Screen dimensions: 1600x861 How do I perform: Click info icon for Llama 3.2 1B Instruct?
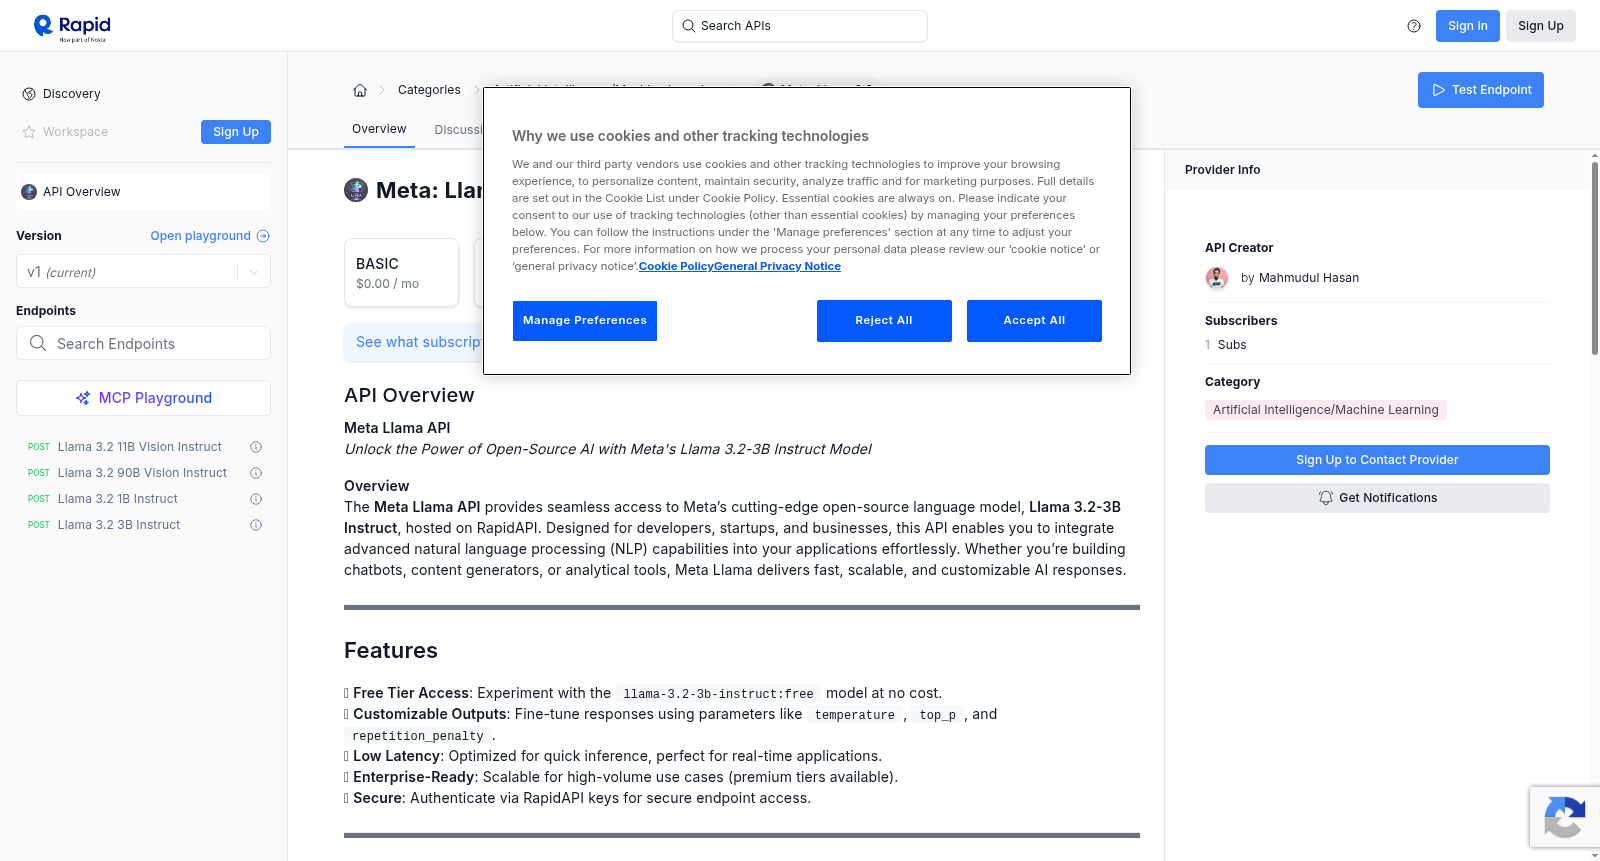(256, 499)
